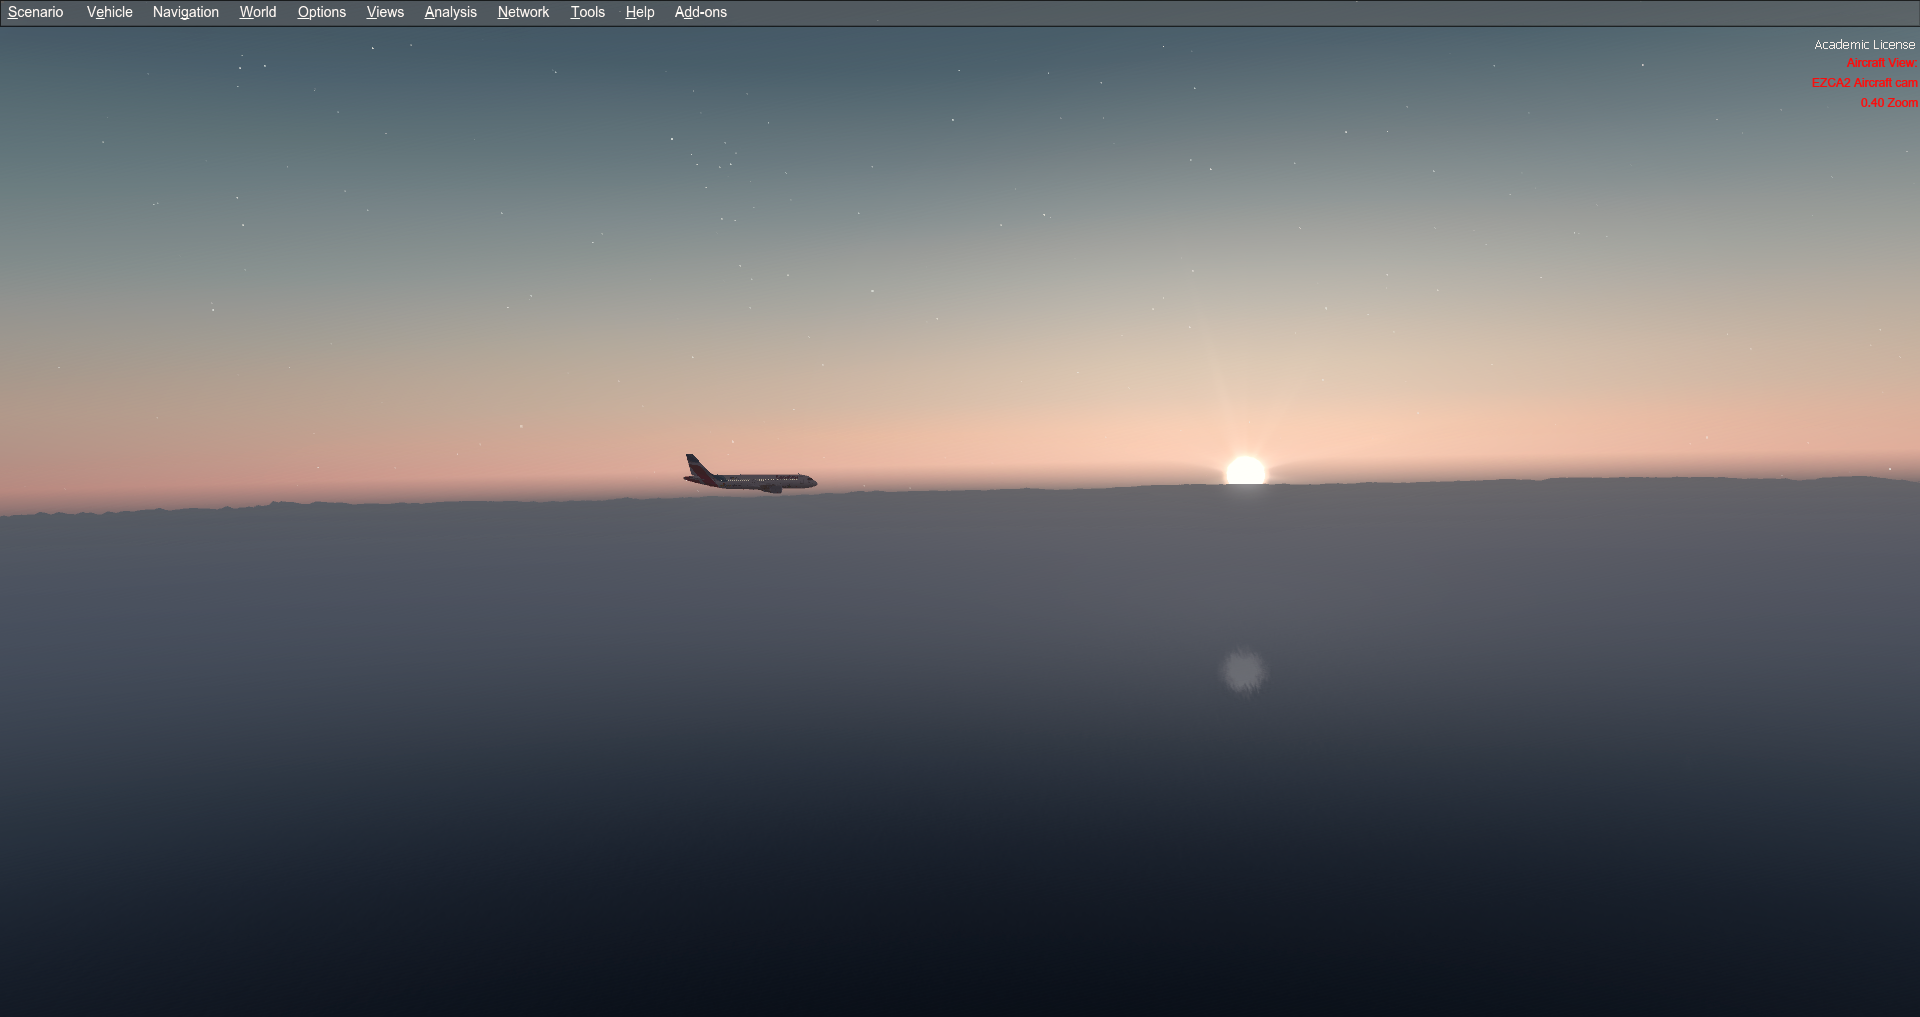This screenshot has width=1920, height=1017.
Task: Open the Tools menu
Action: (588, 12)
